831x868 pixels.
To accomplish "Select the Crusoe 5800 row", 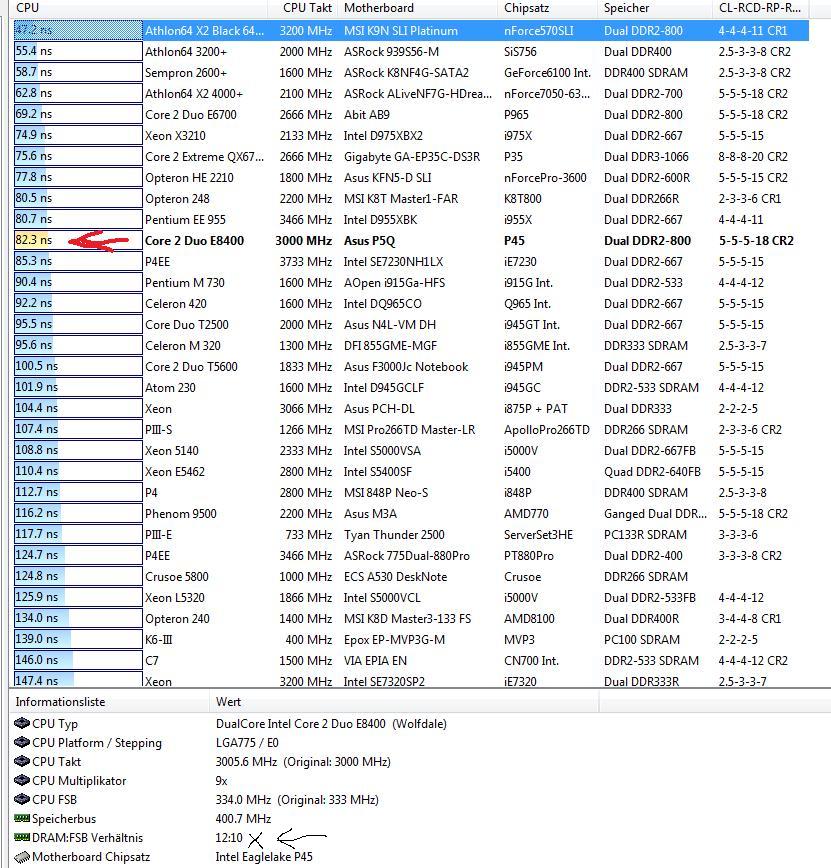I will click(411, 577).
